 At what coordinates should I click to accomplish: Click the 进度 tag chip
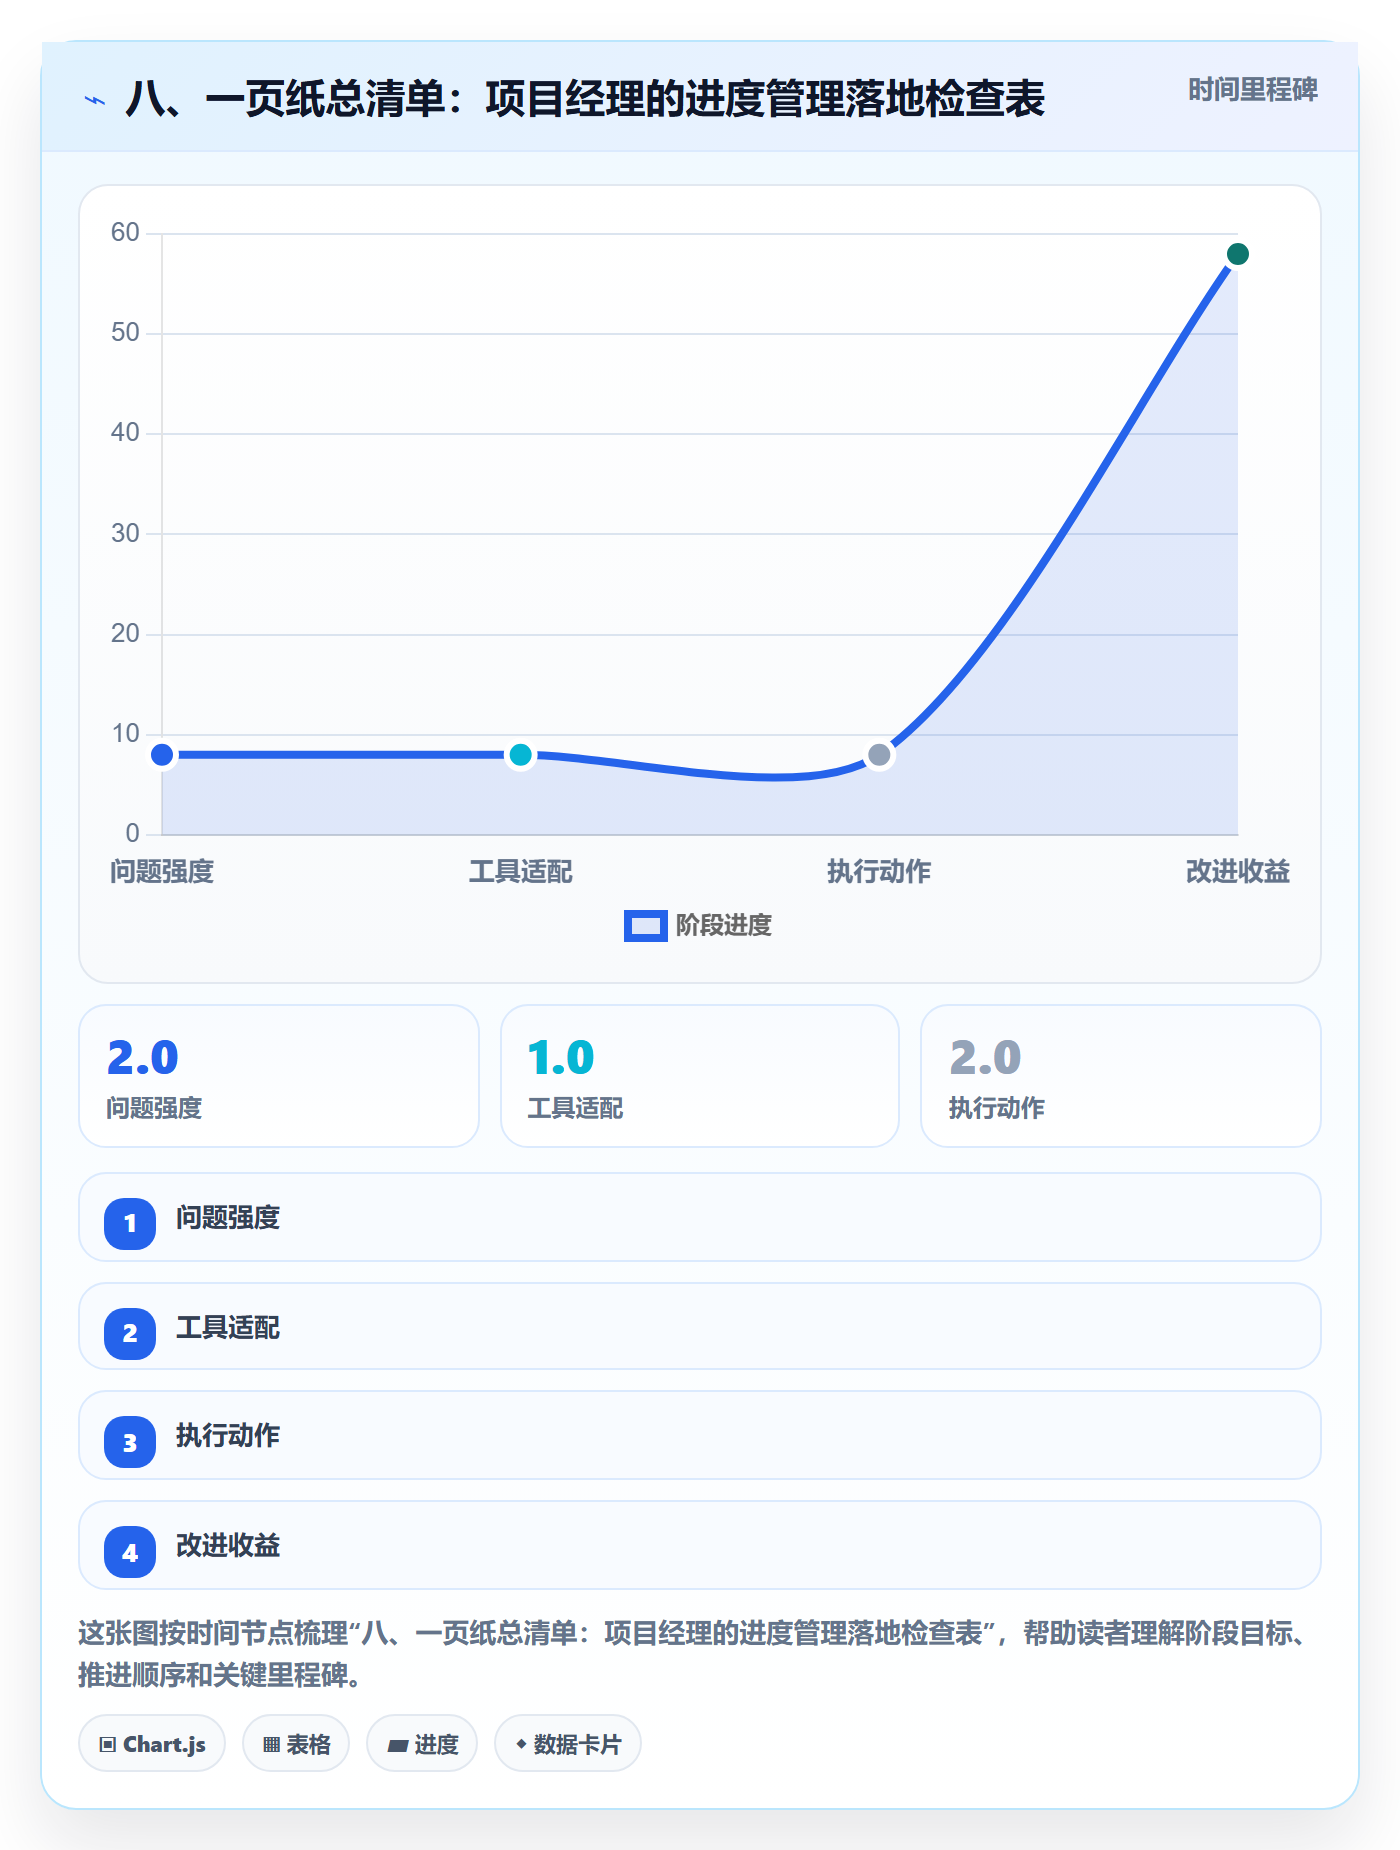pyautogui.click(x=422, y=1743)
